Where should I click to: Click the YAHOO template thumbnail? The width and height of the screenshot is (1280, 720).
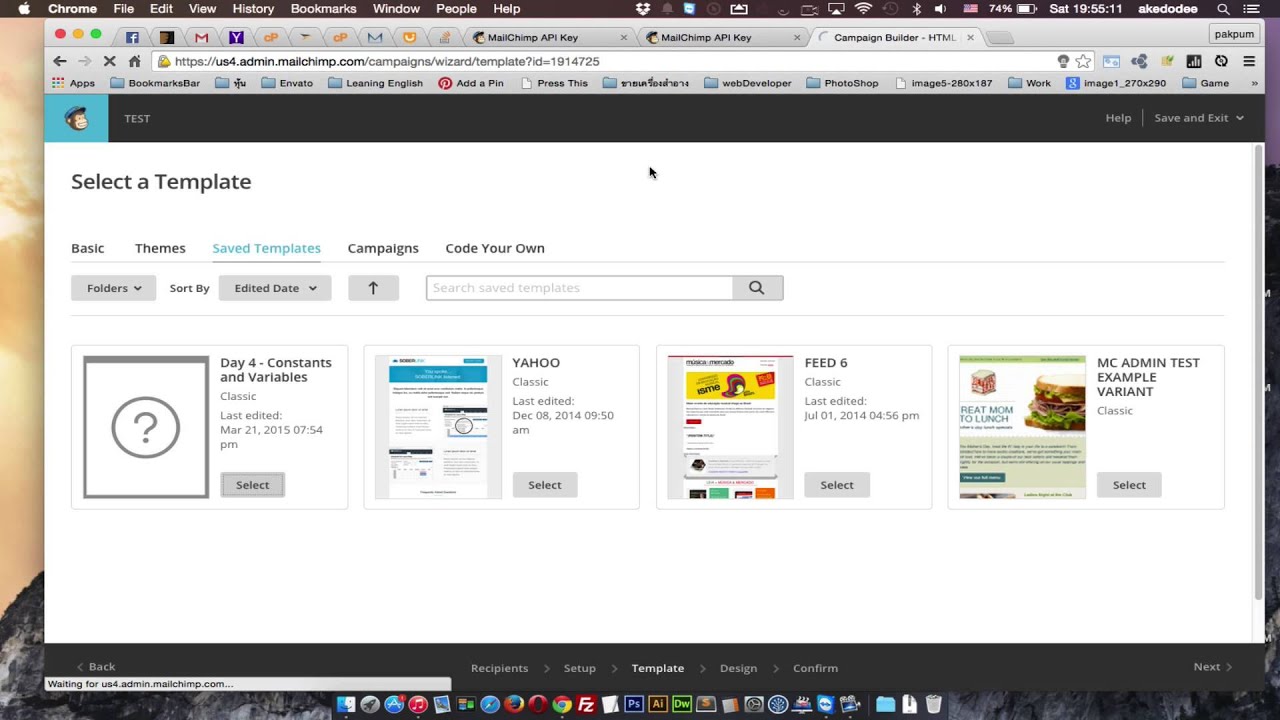[x=438, y=427]
